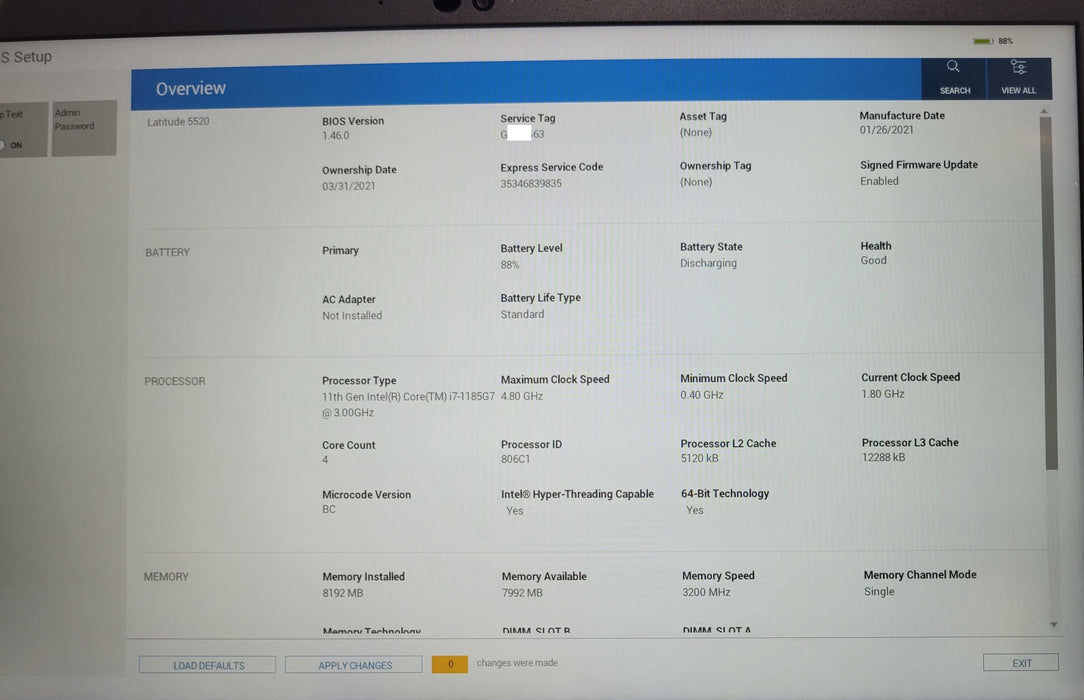The height and width of the screenshot is (700, 1084).
Task: Click the Exit button
Action: 1021,663
